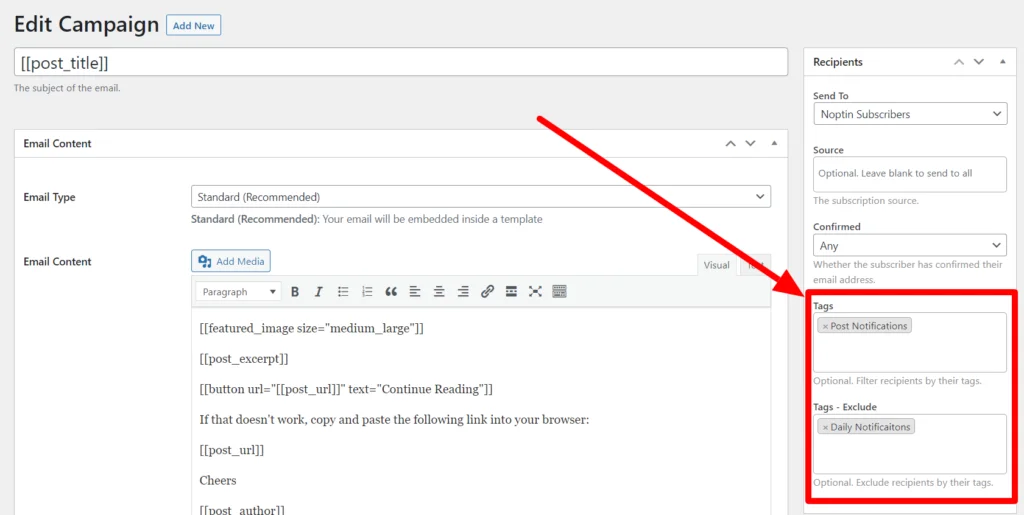Viewport: 1024px width, 515px height.
Task: Align text left in editor
Action: click(x=415, y=292)
